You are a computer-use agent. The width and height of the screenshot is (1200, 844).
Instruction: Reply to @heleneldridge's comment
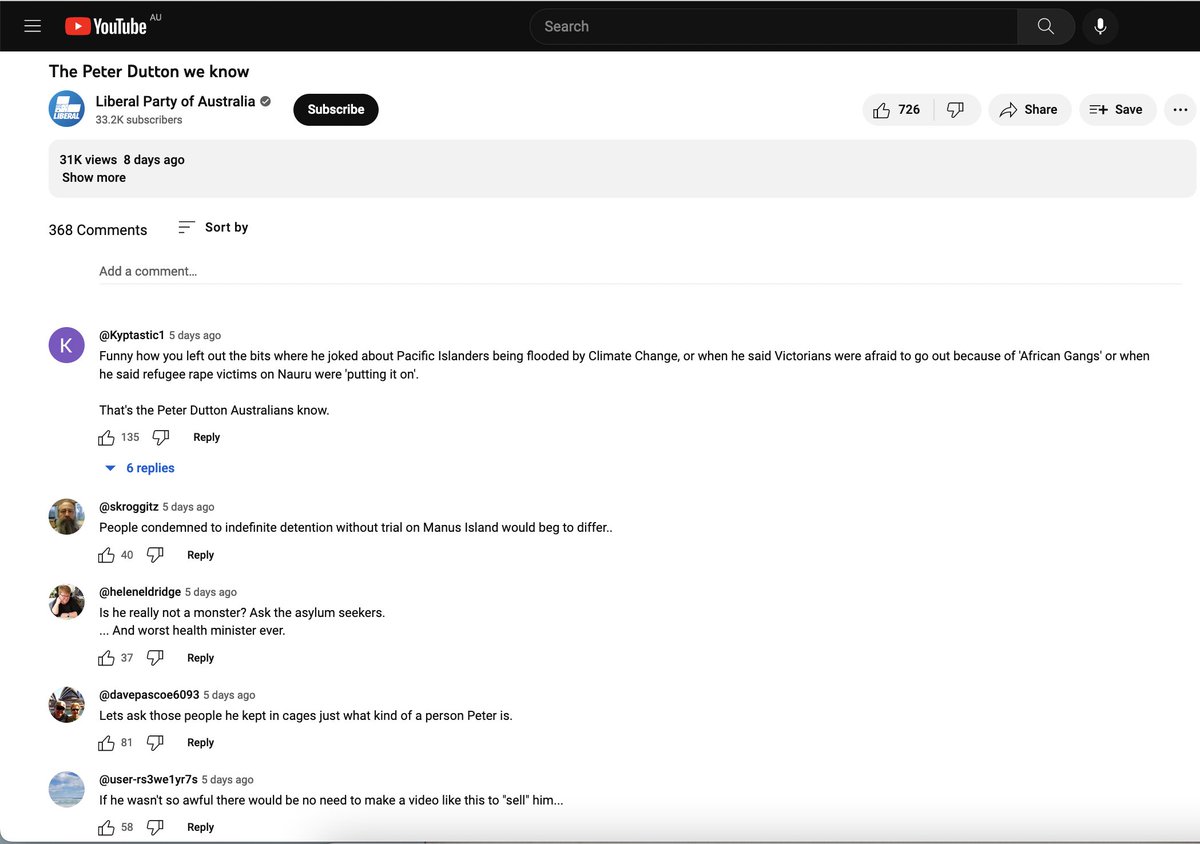(201, 658)
